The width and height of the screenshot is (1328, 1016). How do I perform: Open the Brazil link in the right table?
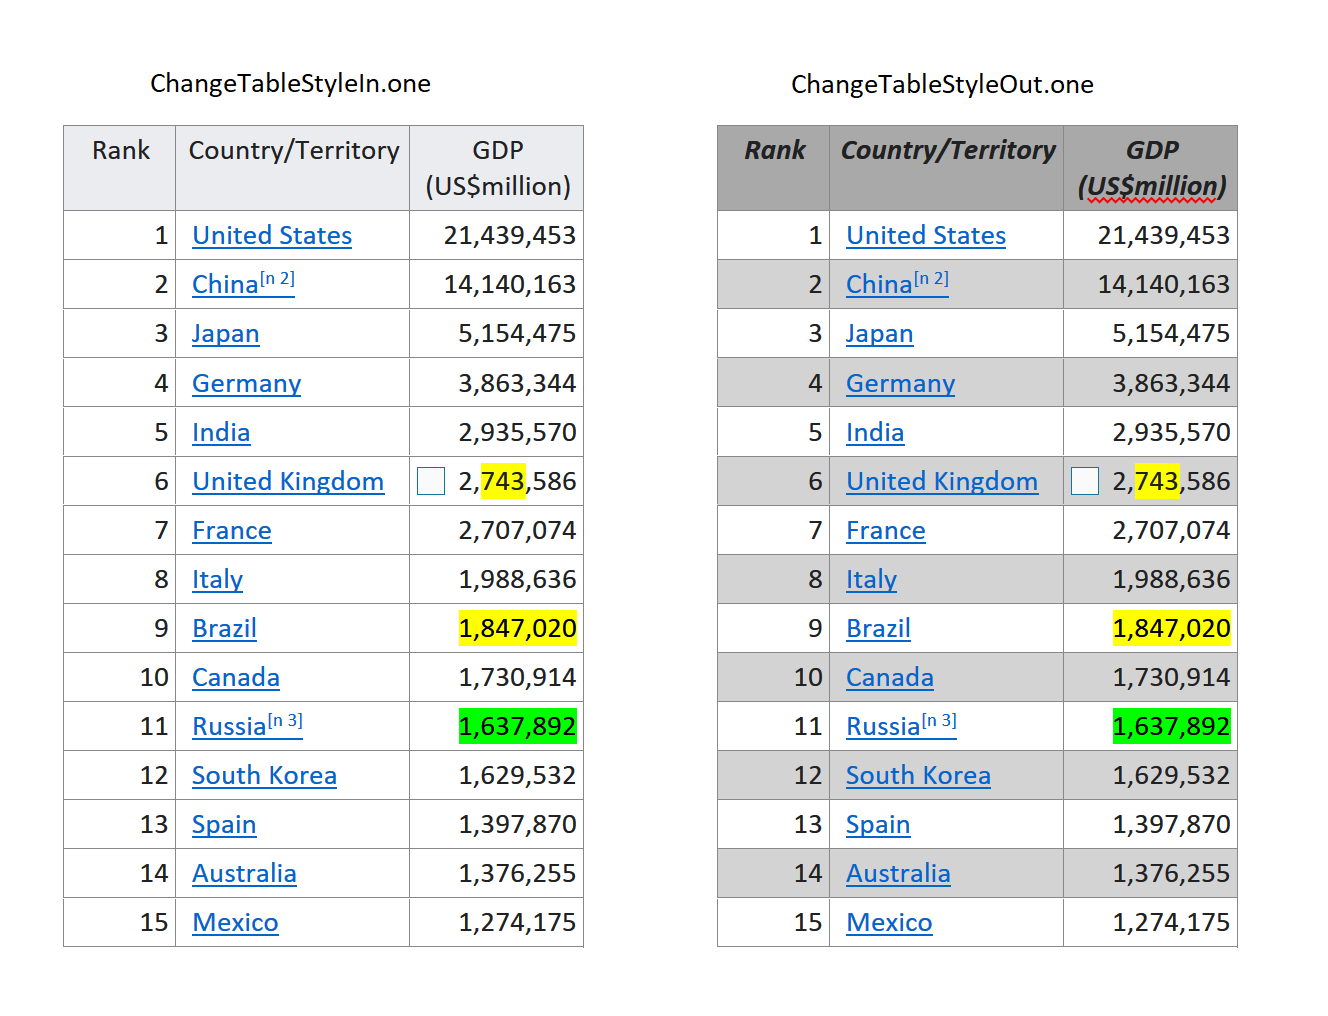click(878, 629)
